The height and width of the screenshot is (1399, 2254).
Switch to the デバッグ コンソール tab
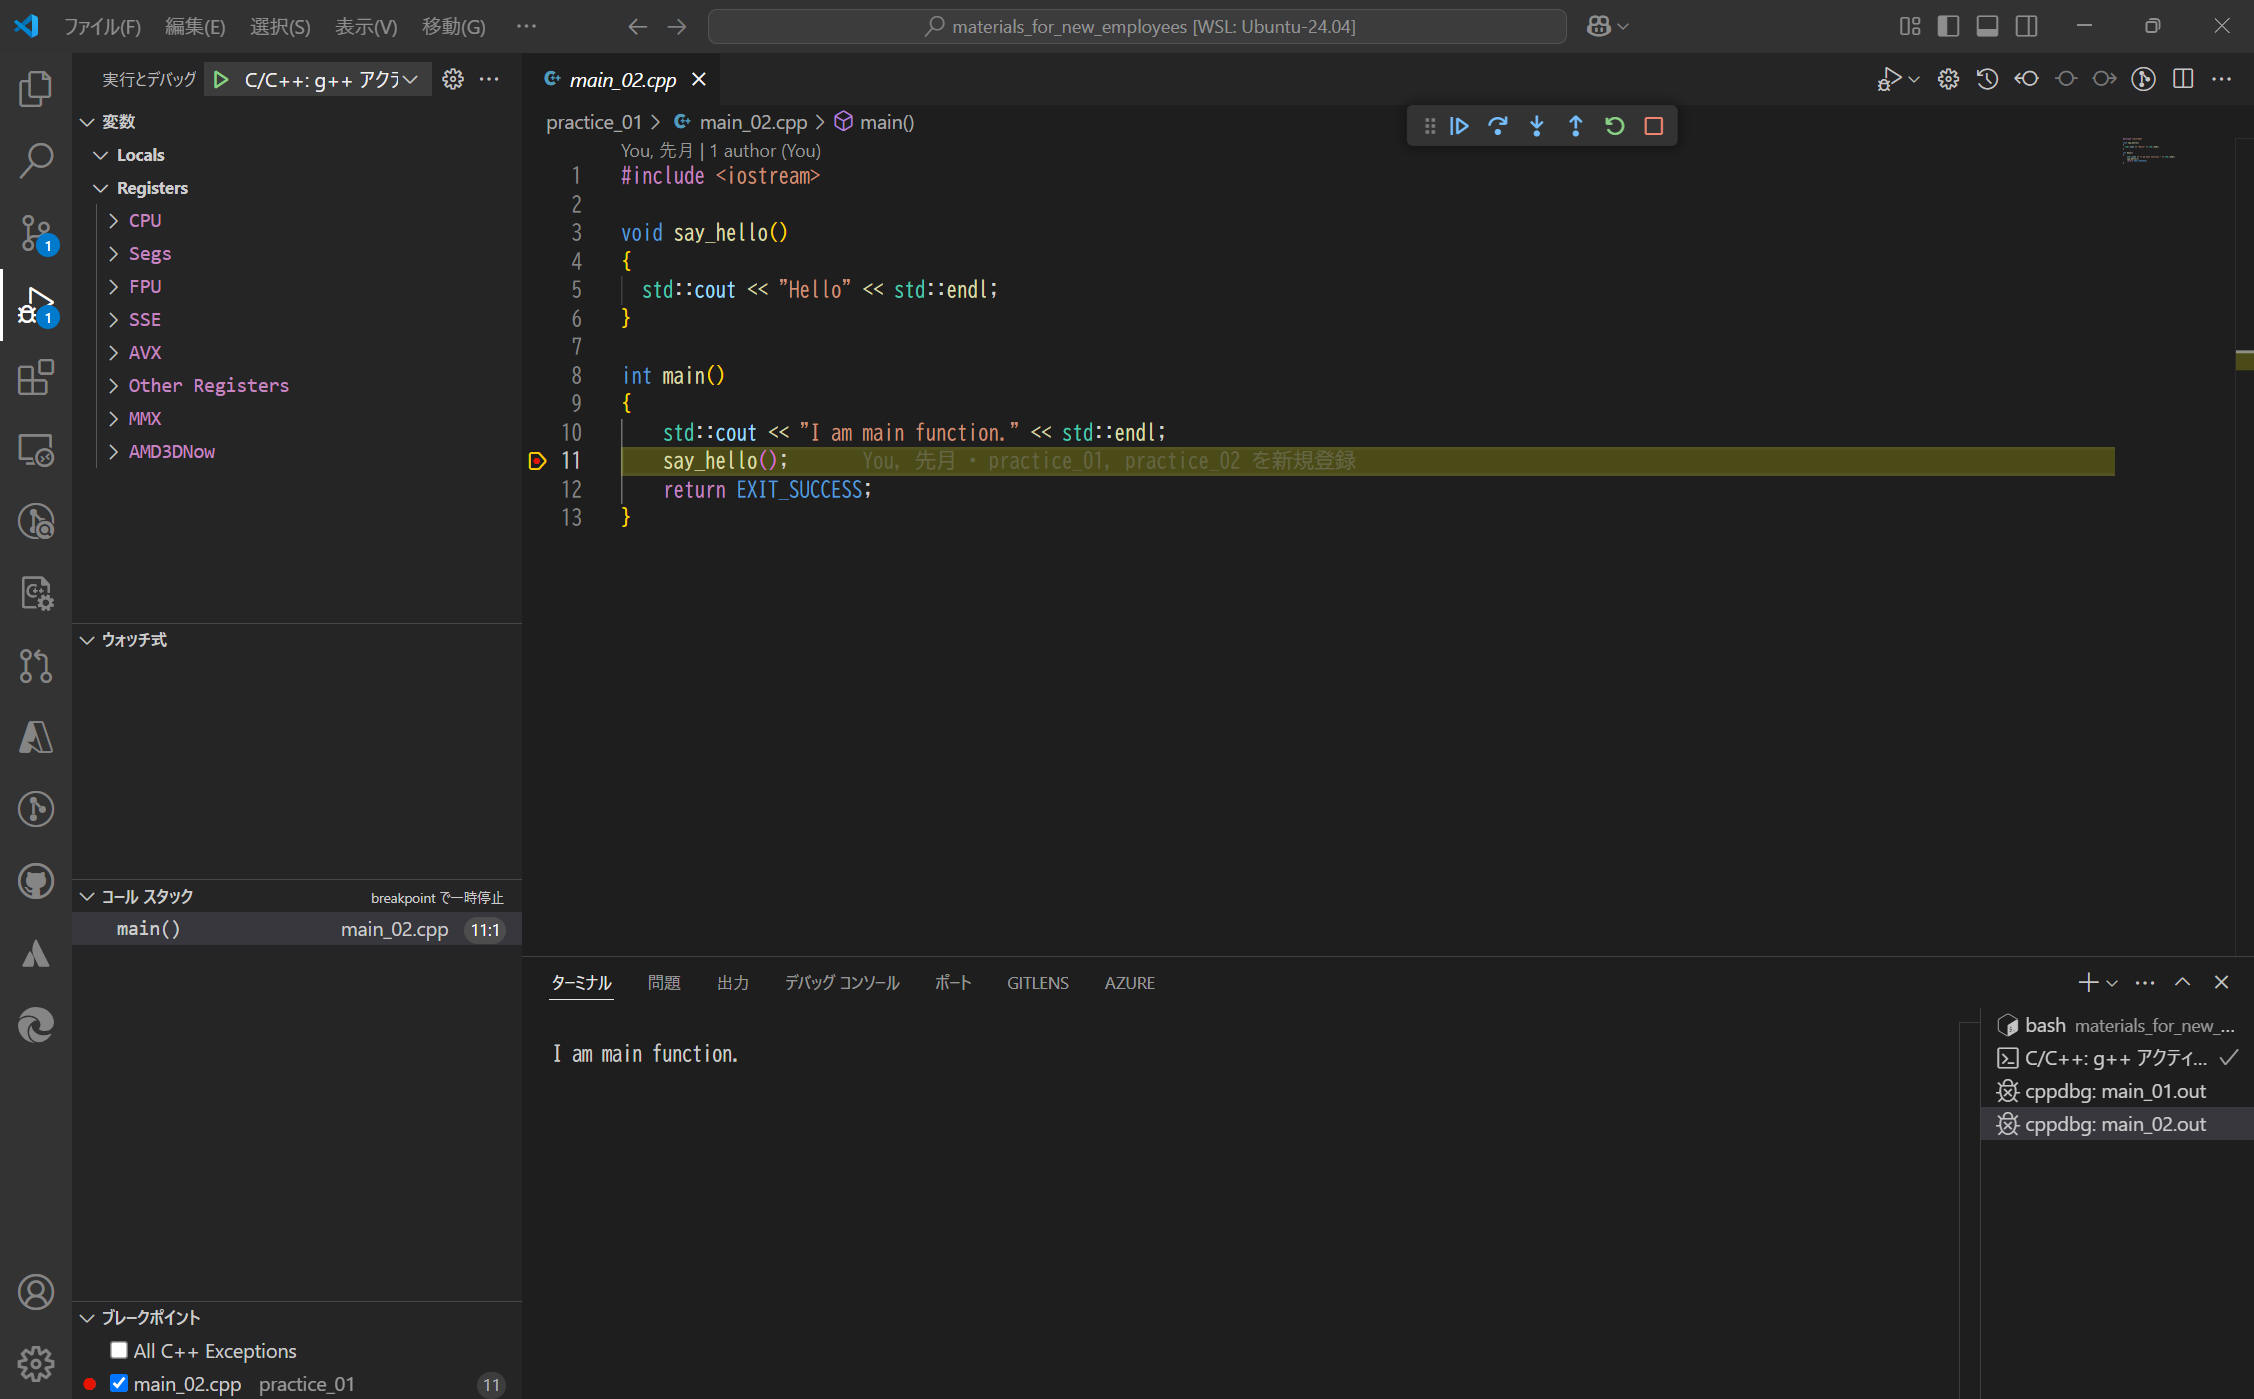point(841,983)
